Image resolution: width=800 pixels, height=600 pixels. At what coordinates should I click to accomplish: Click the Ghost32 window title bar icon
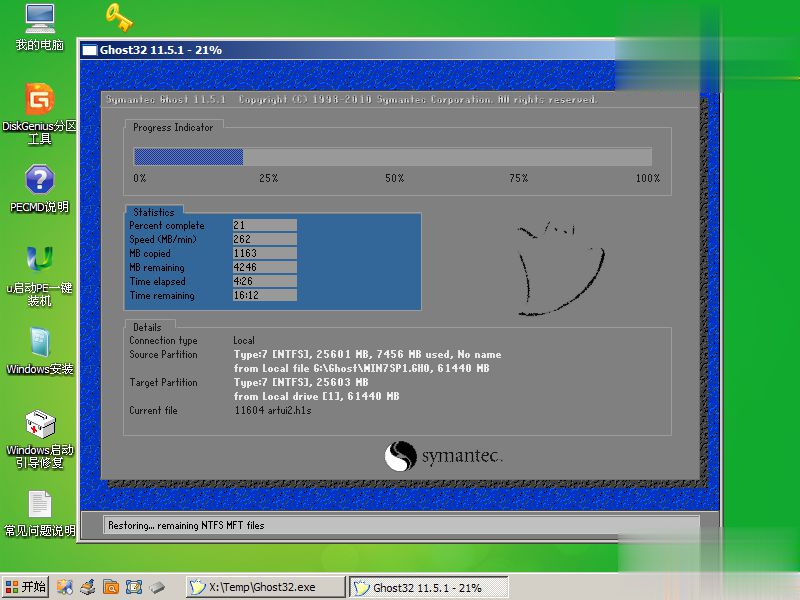90,50
